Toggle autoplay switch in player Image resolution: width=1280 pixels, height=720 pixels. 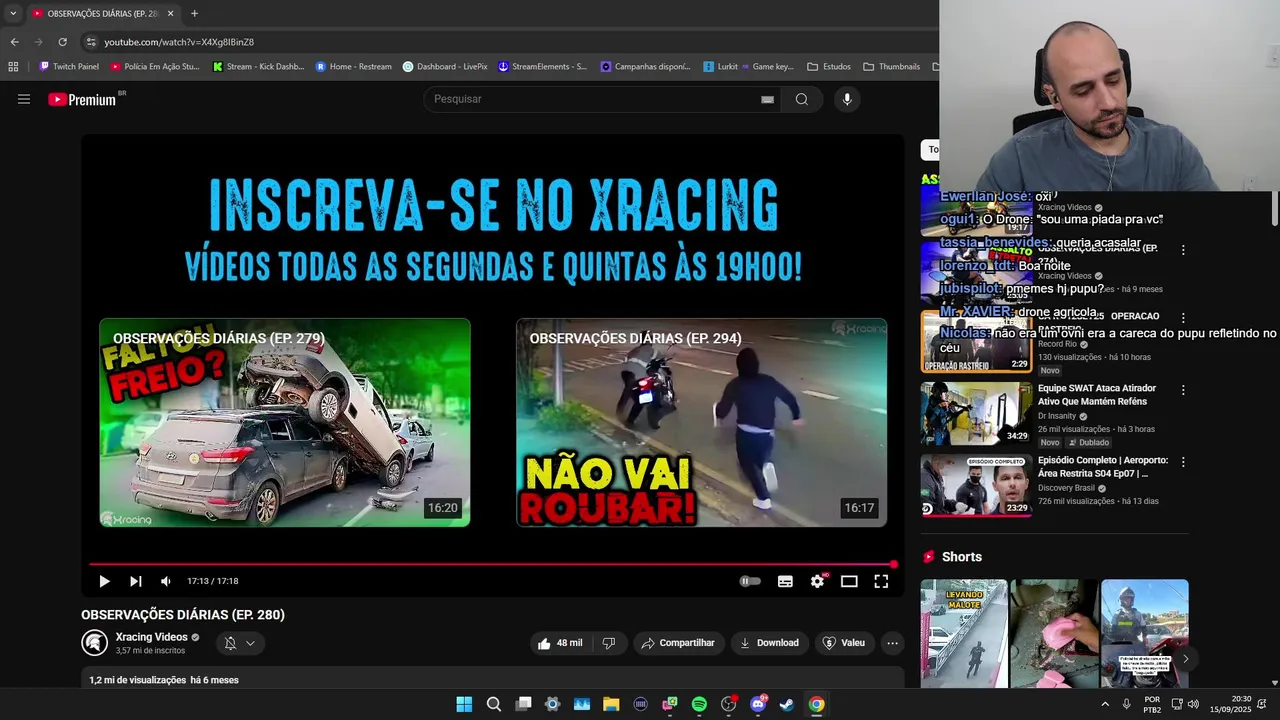point(750,581)
